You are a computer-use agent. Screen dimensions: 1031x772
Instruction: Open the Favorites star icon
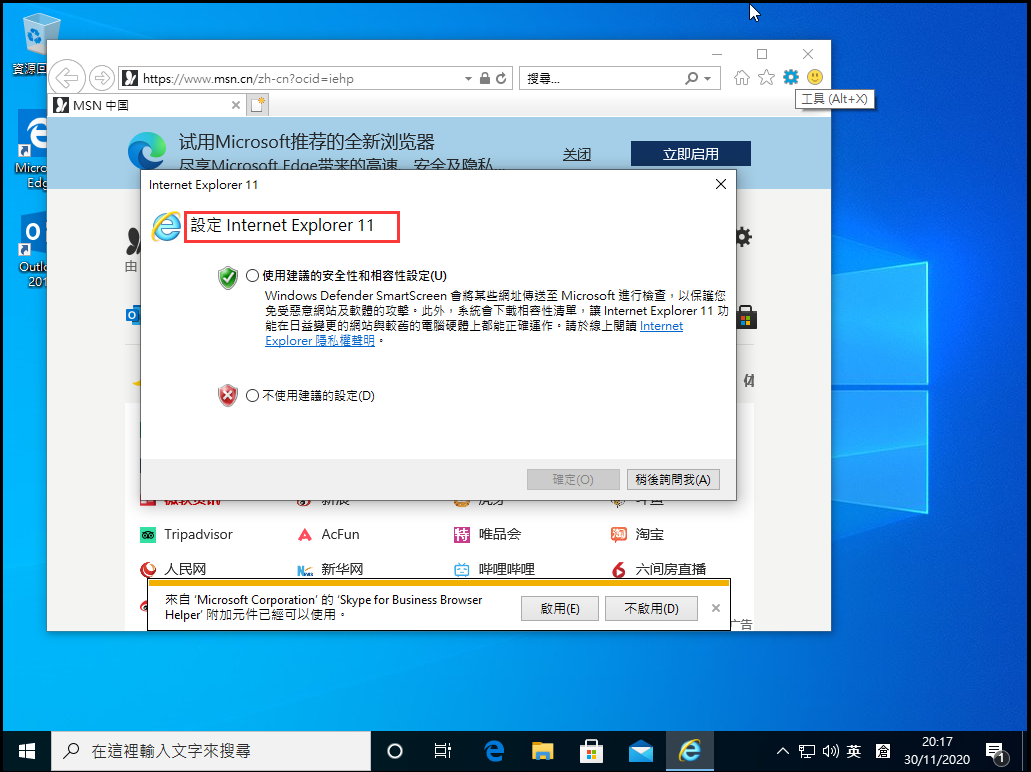pos(766,78)
